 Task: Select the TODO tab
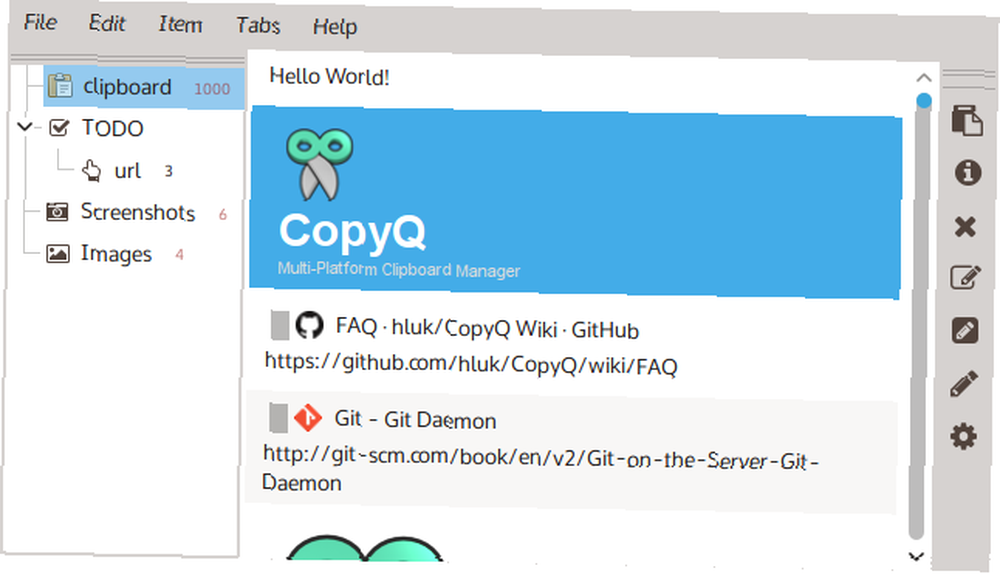(112, 128)
